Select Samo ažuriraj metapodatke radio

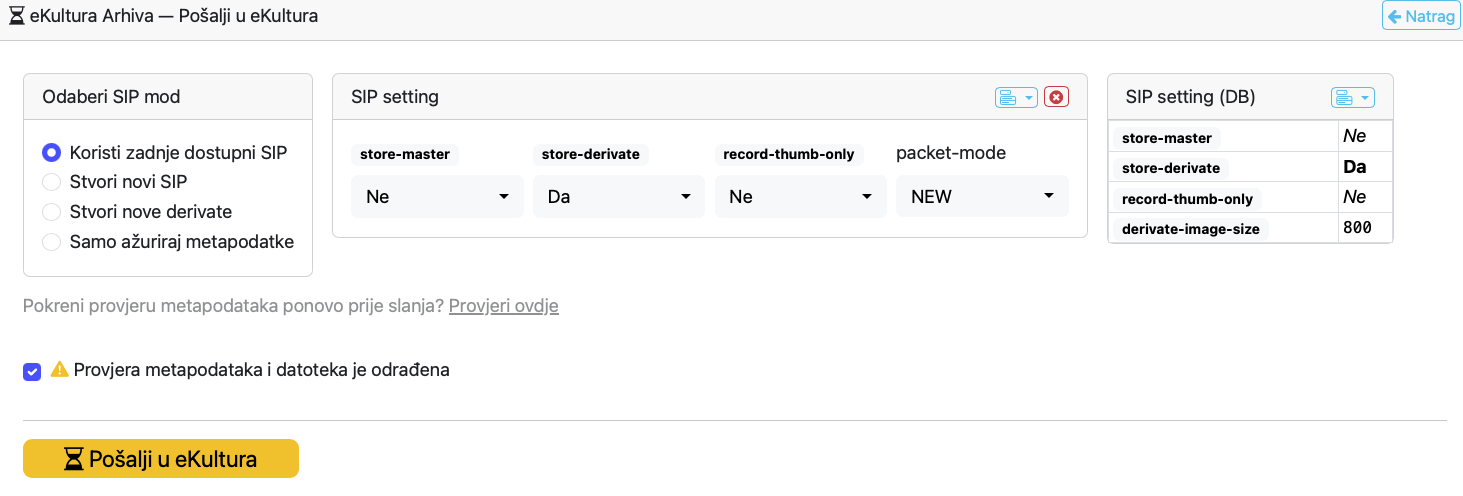pyautogui.click(x=51, y=242)
